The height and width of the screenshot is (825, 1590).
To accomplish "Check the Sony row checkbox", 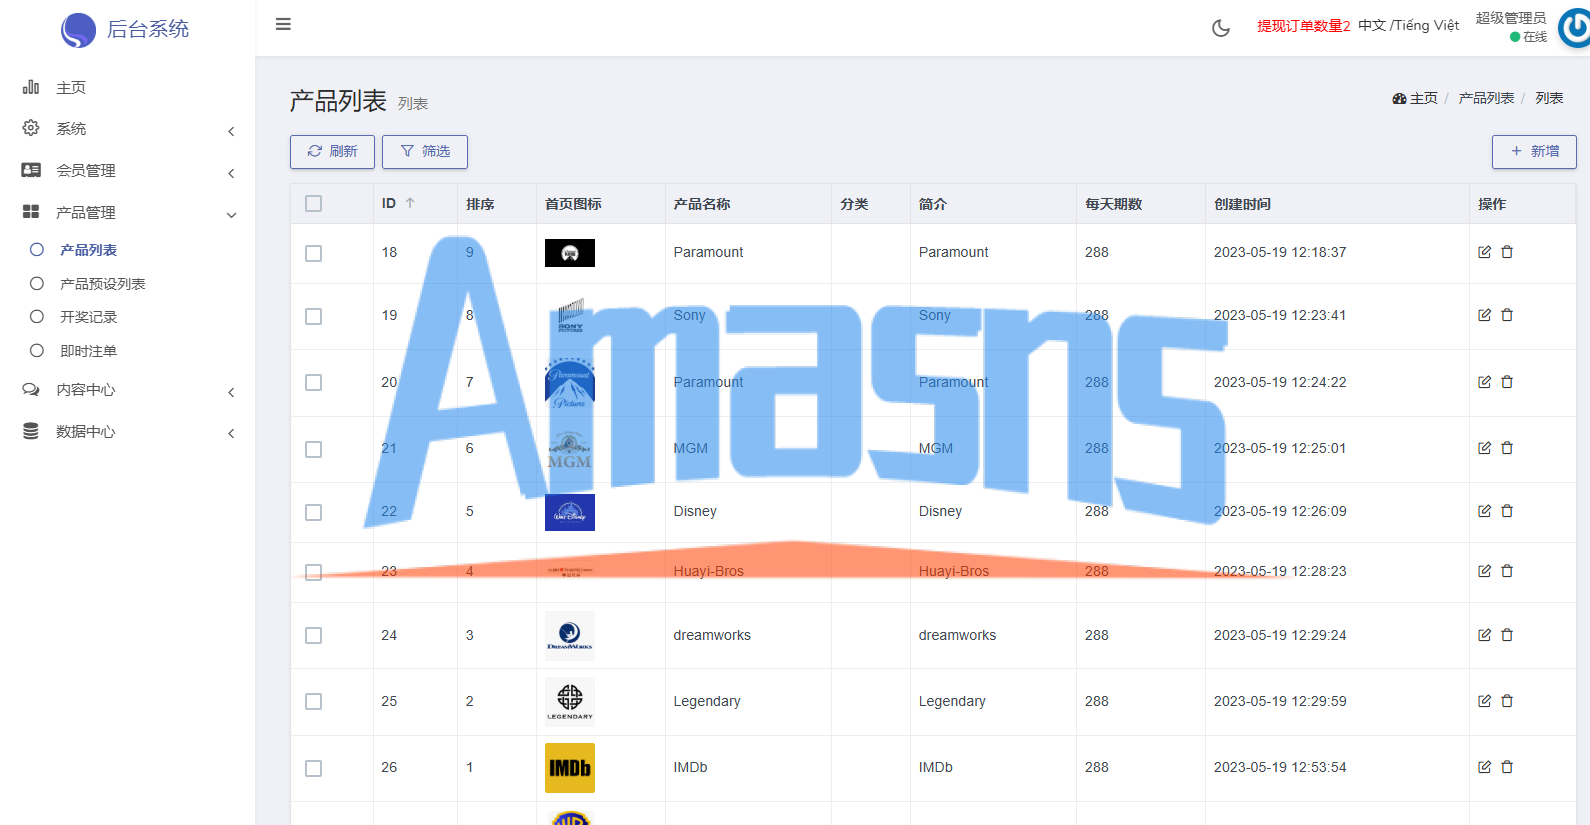I will 314,316.
